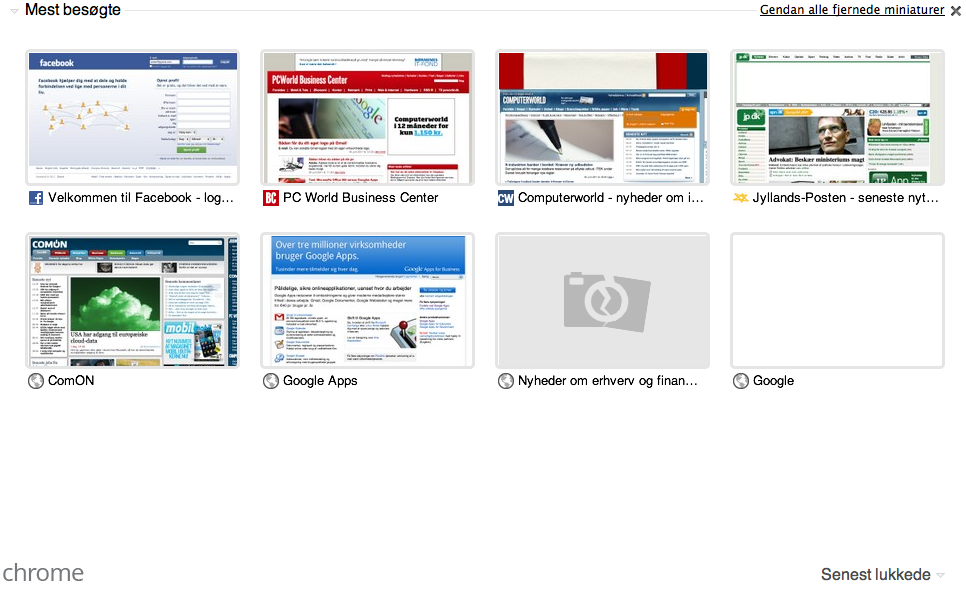
Task: Click the ComON title text
Action: tap(71, 381)
